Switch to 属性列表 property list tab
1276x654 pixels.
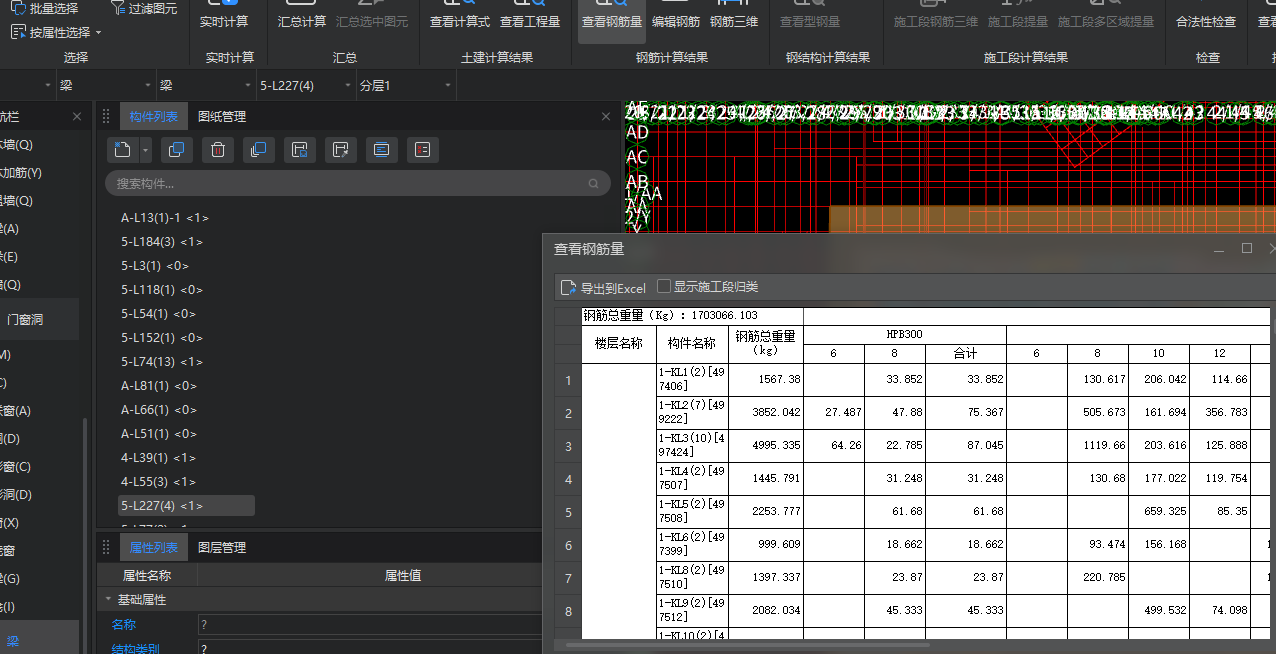pyautogui.click(x=154, y=548)
